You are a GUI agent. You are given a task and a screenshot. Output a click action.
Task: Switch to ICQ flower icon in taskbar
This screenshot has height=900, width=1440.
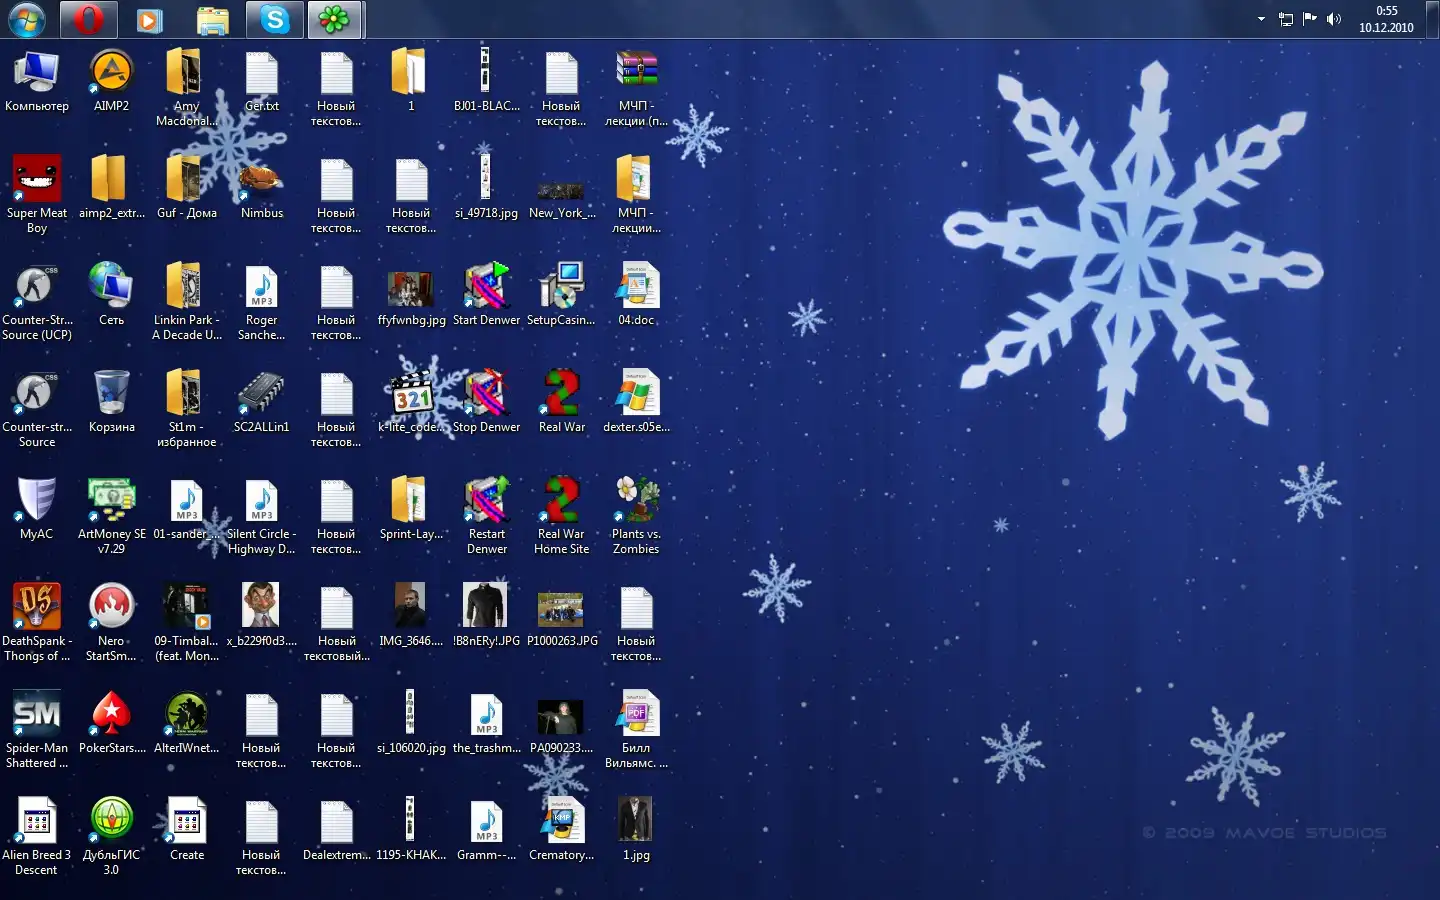click(x=334, y=20)
